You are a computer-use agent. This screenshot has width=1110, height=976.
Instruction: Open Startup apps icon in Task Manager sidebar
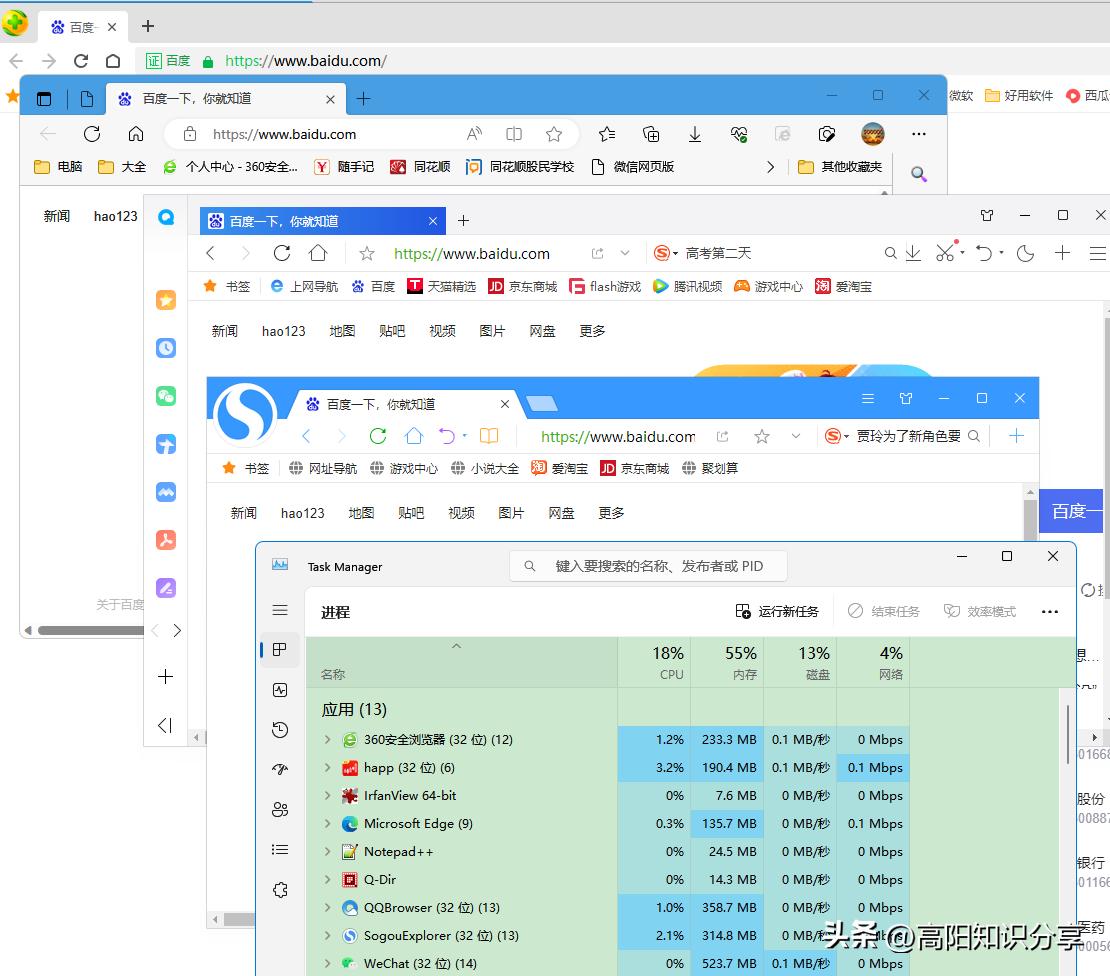click(x=280, y=769)
